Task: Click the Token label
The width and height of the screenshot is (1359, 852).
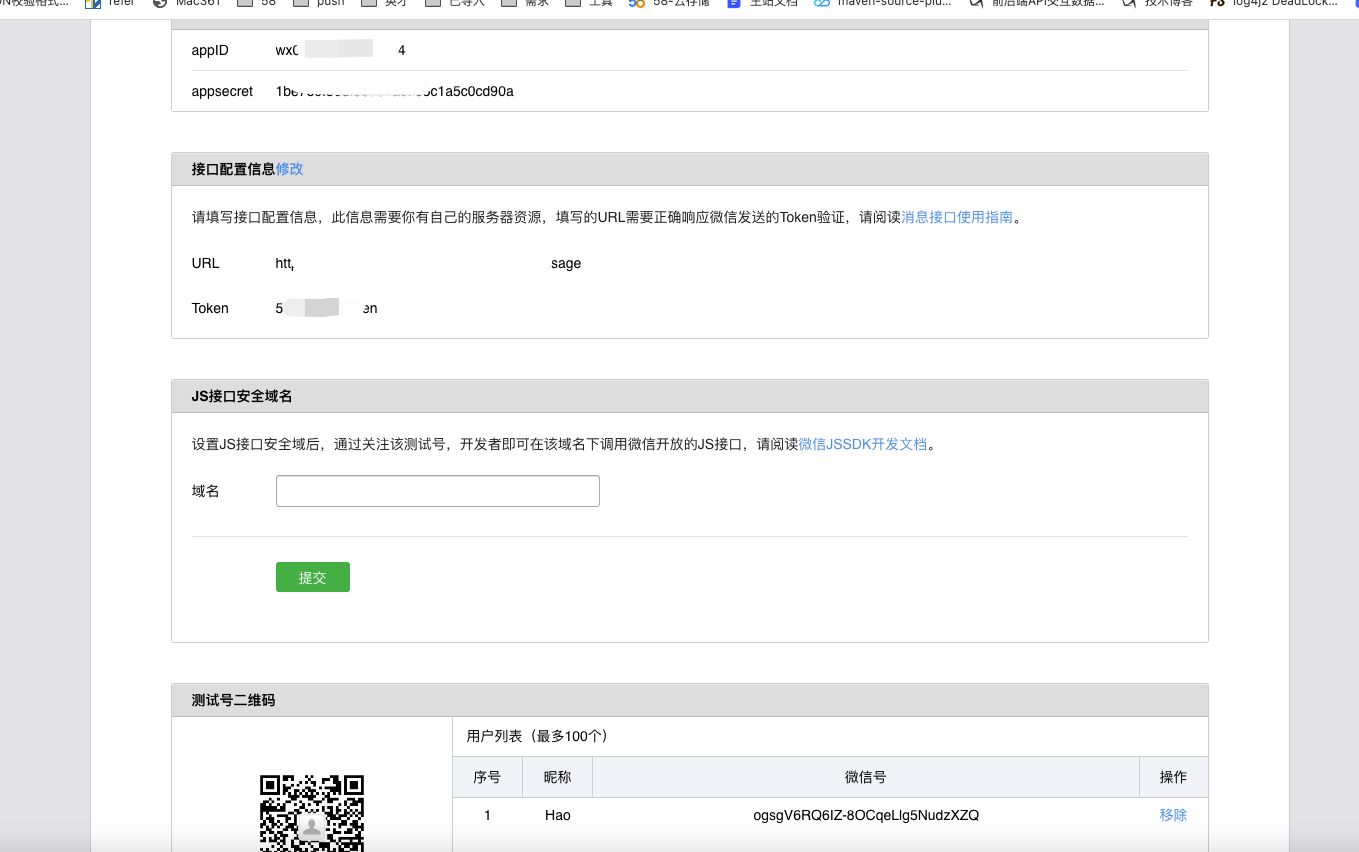Action: pos(210,308)
